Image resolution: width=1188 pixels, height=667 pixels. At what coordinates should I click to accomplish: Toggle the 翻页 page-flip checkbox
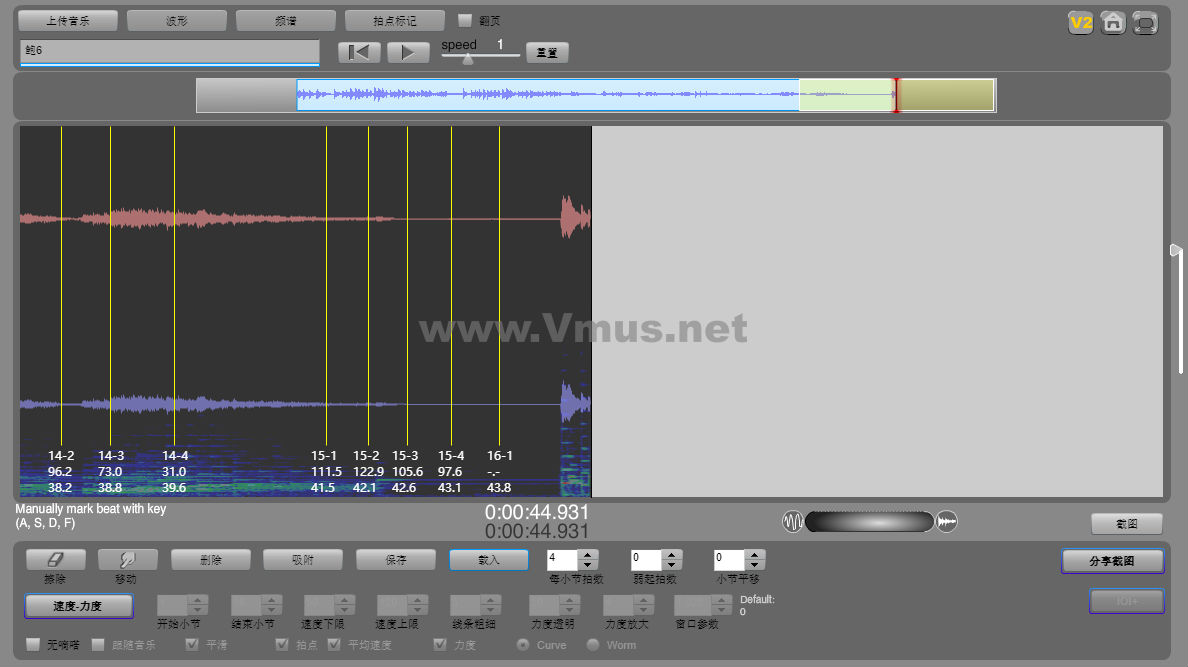coord(465,20)
